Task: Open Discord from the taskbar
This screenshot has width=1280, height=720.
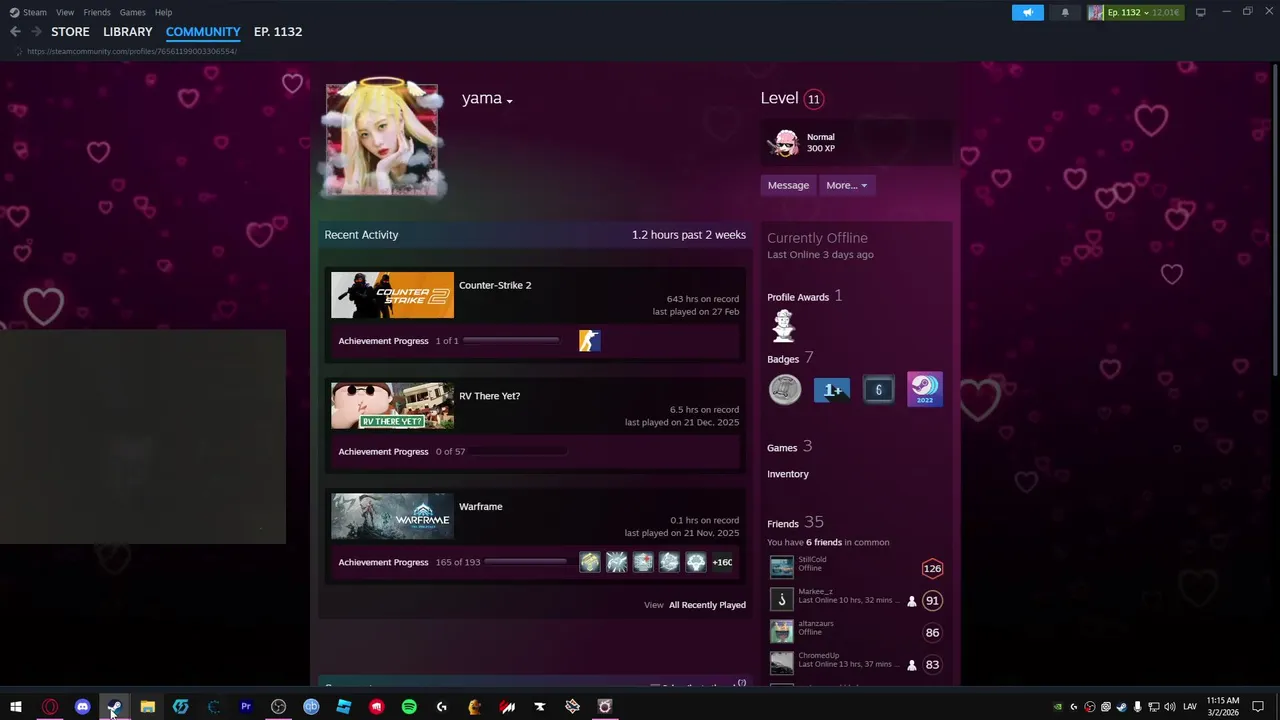Action: coord(82,707)
